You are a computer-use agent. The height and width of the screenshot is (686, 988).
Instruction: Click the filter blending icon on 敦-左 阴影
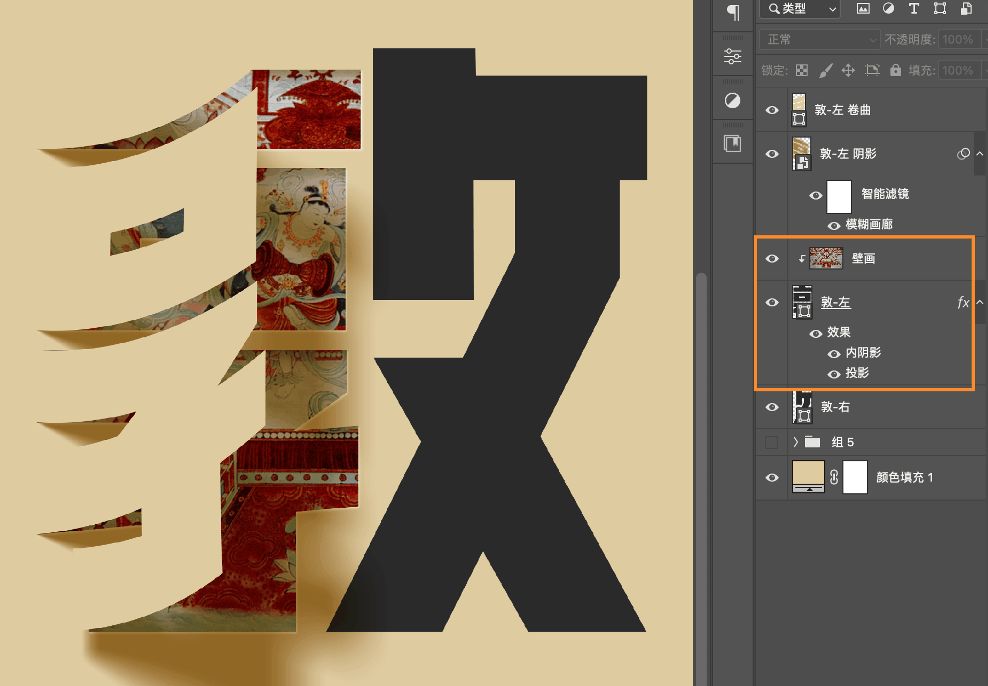coord(963,154)
